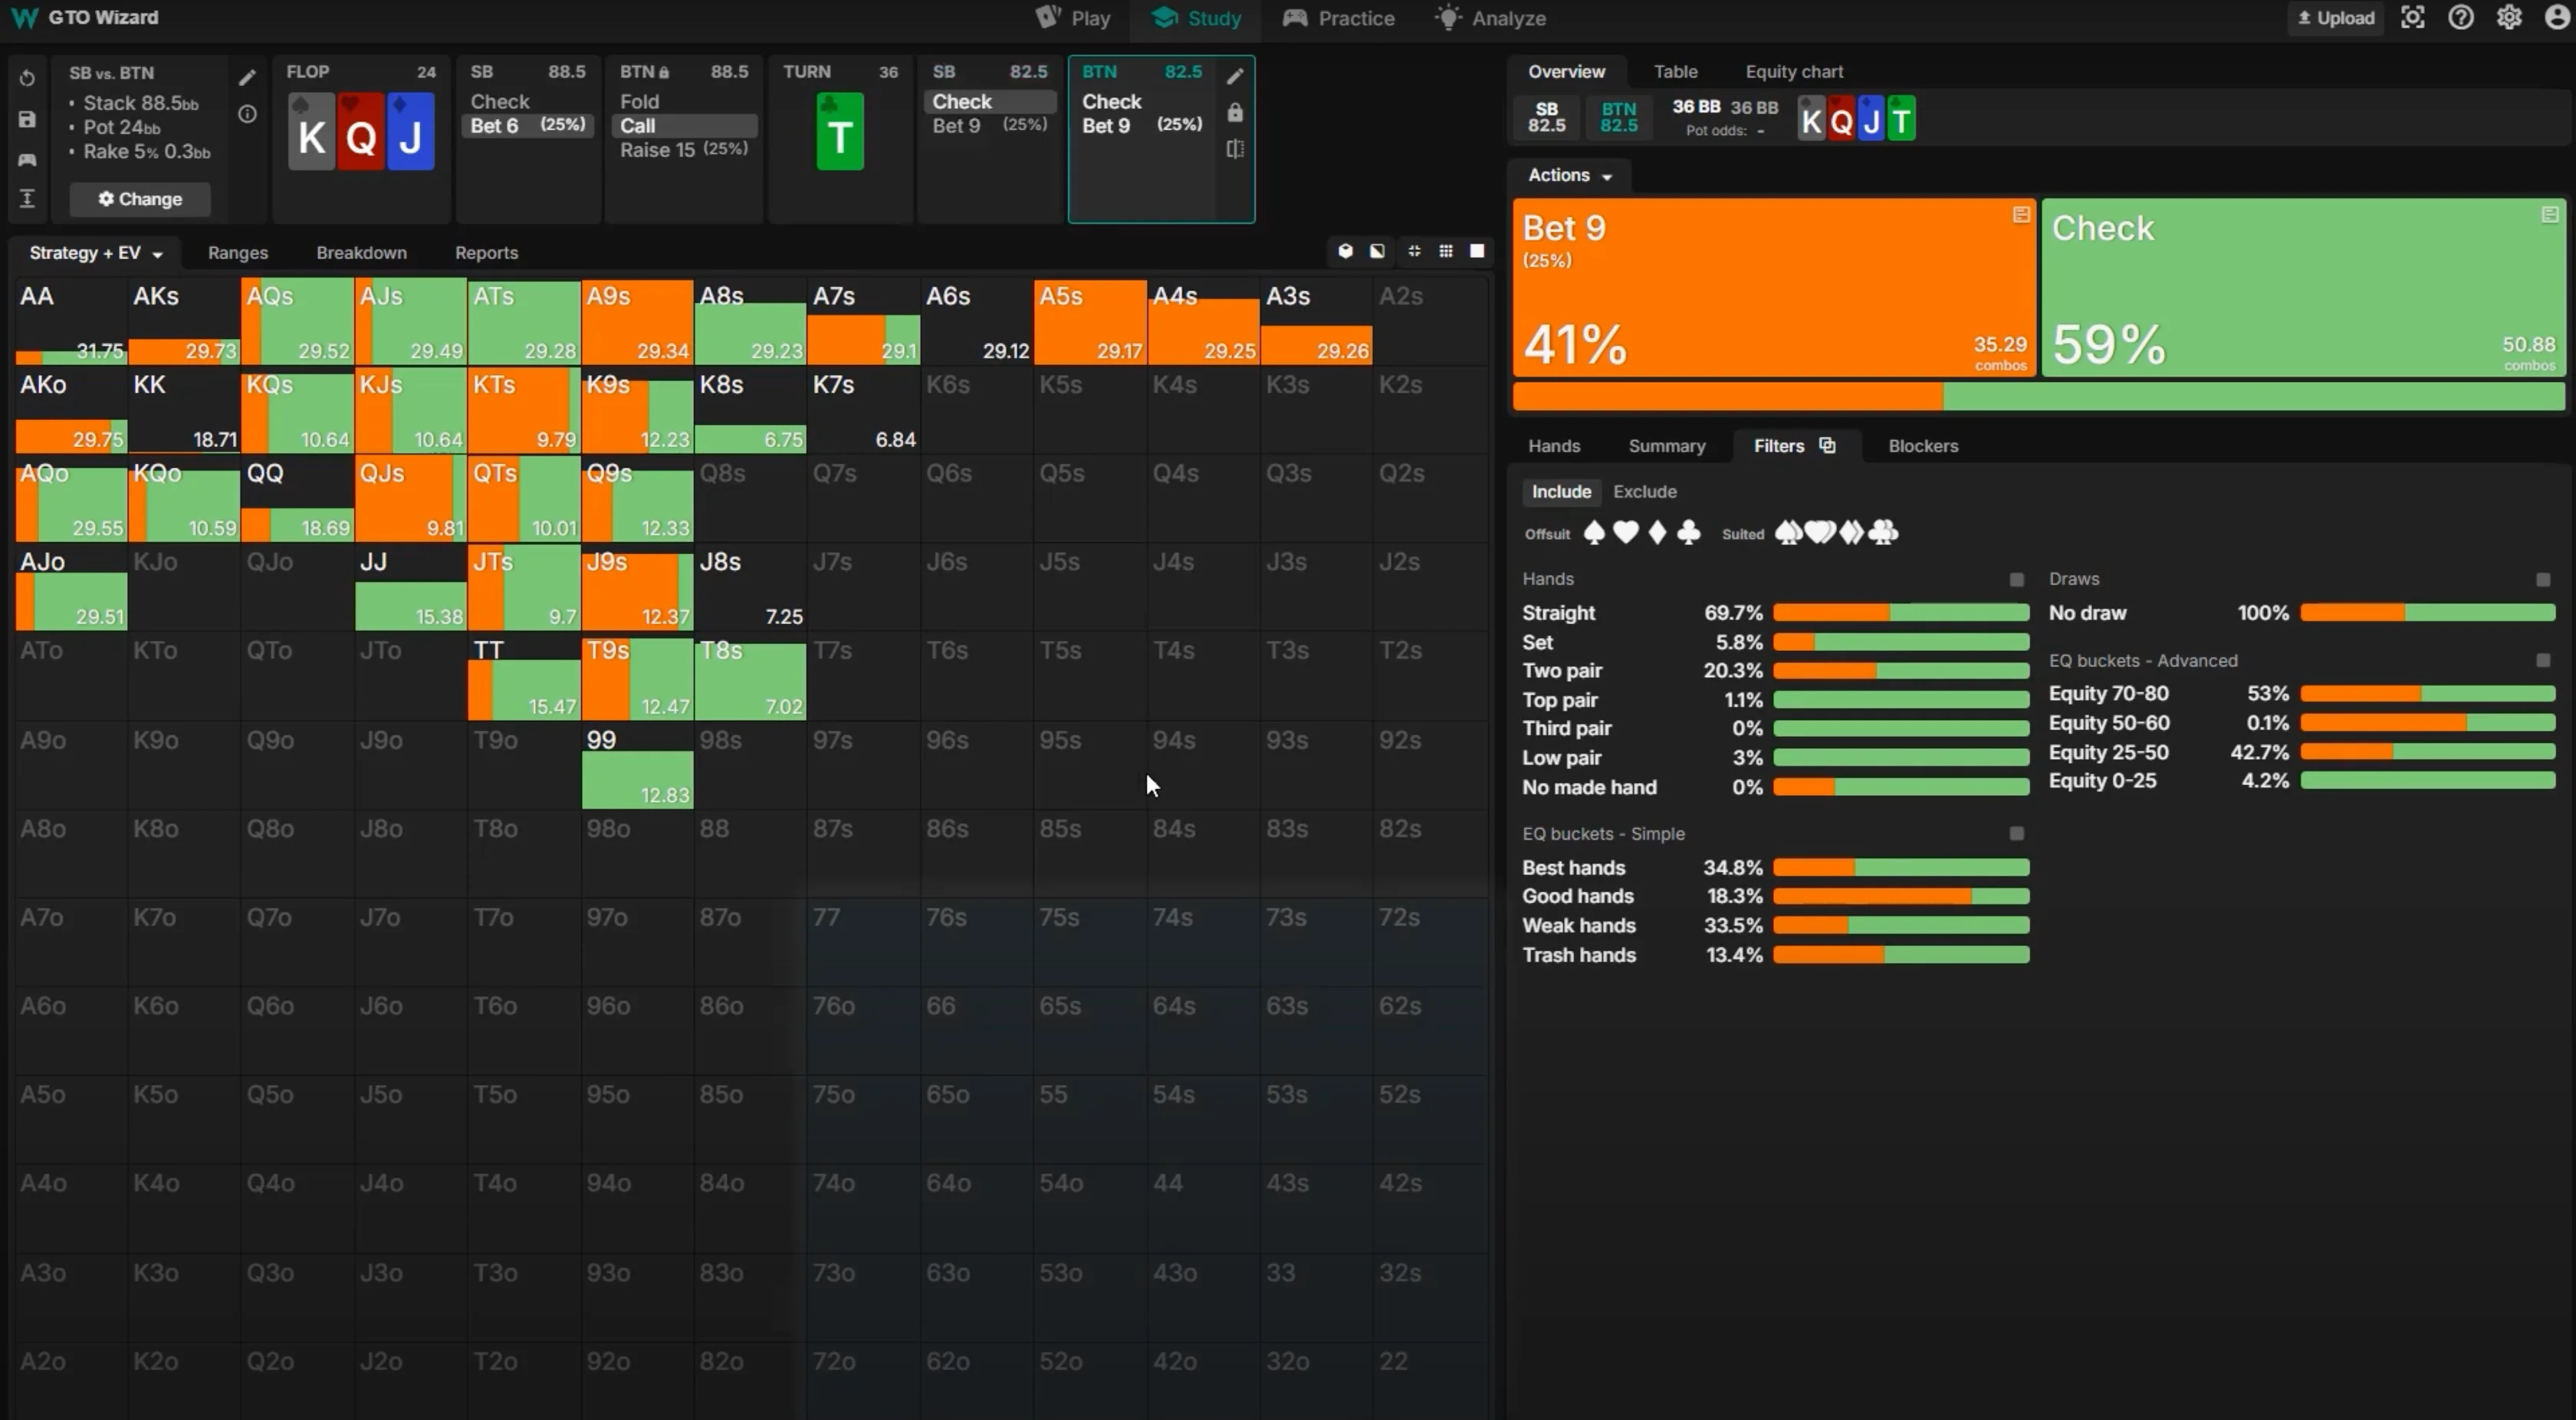
Task: Open the help question mark icon
Action: tap(2461, 18)
